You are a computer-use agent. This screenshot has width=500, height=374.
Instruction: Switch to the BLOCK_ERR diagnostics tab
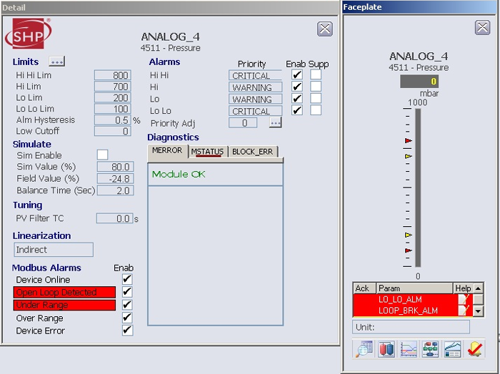pos(252,152)
